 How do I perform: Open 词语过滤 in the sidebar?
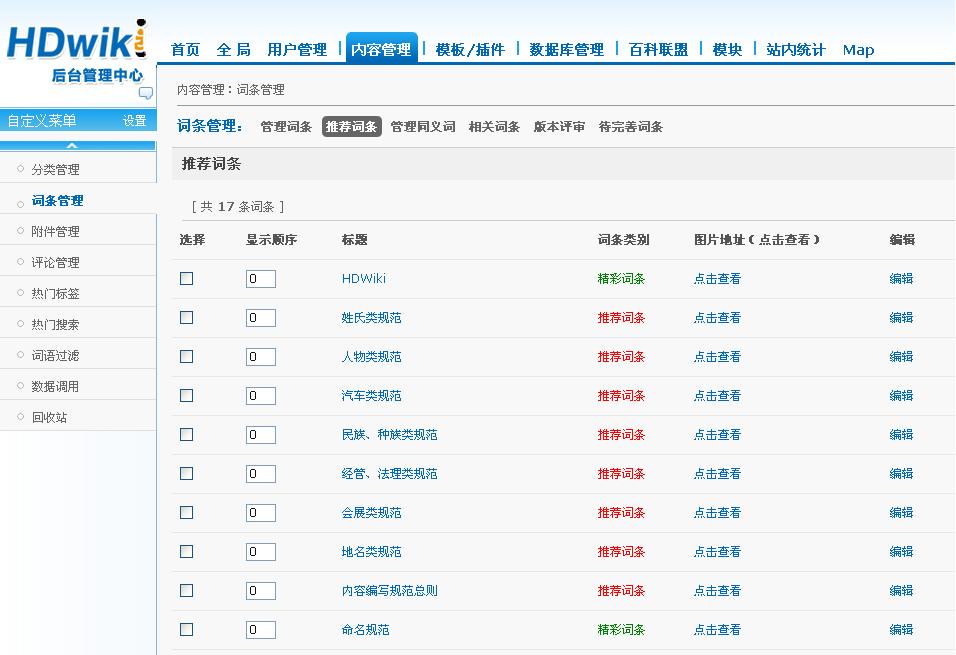[55, 355]
